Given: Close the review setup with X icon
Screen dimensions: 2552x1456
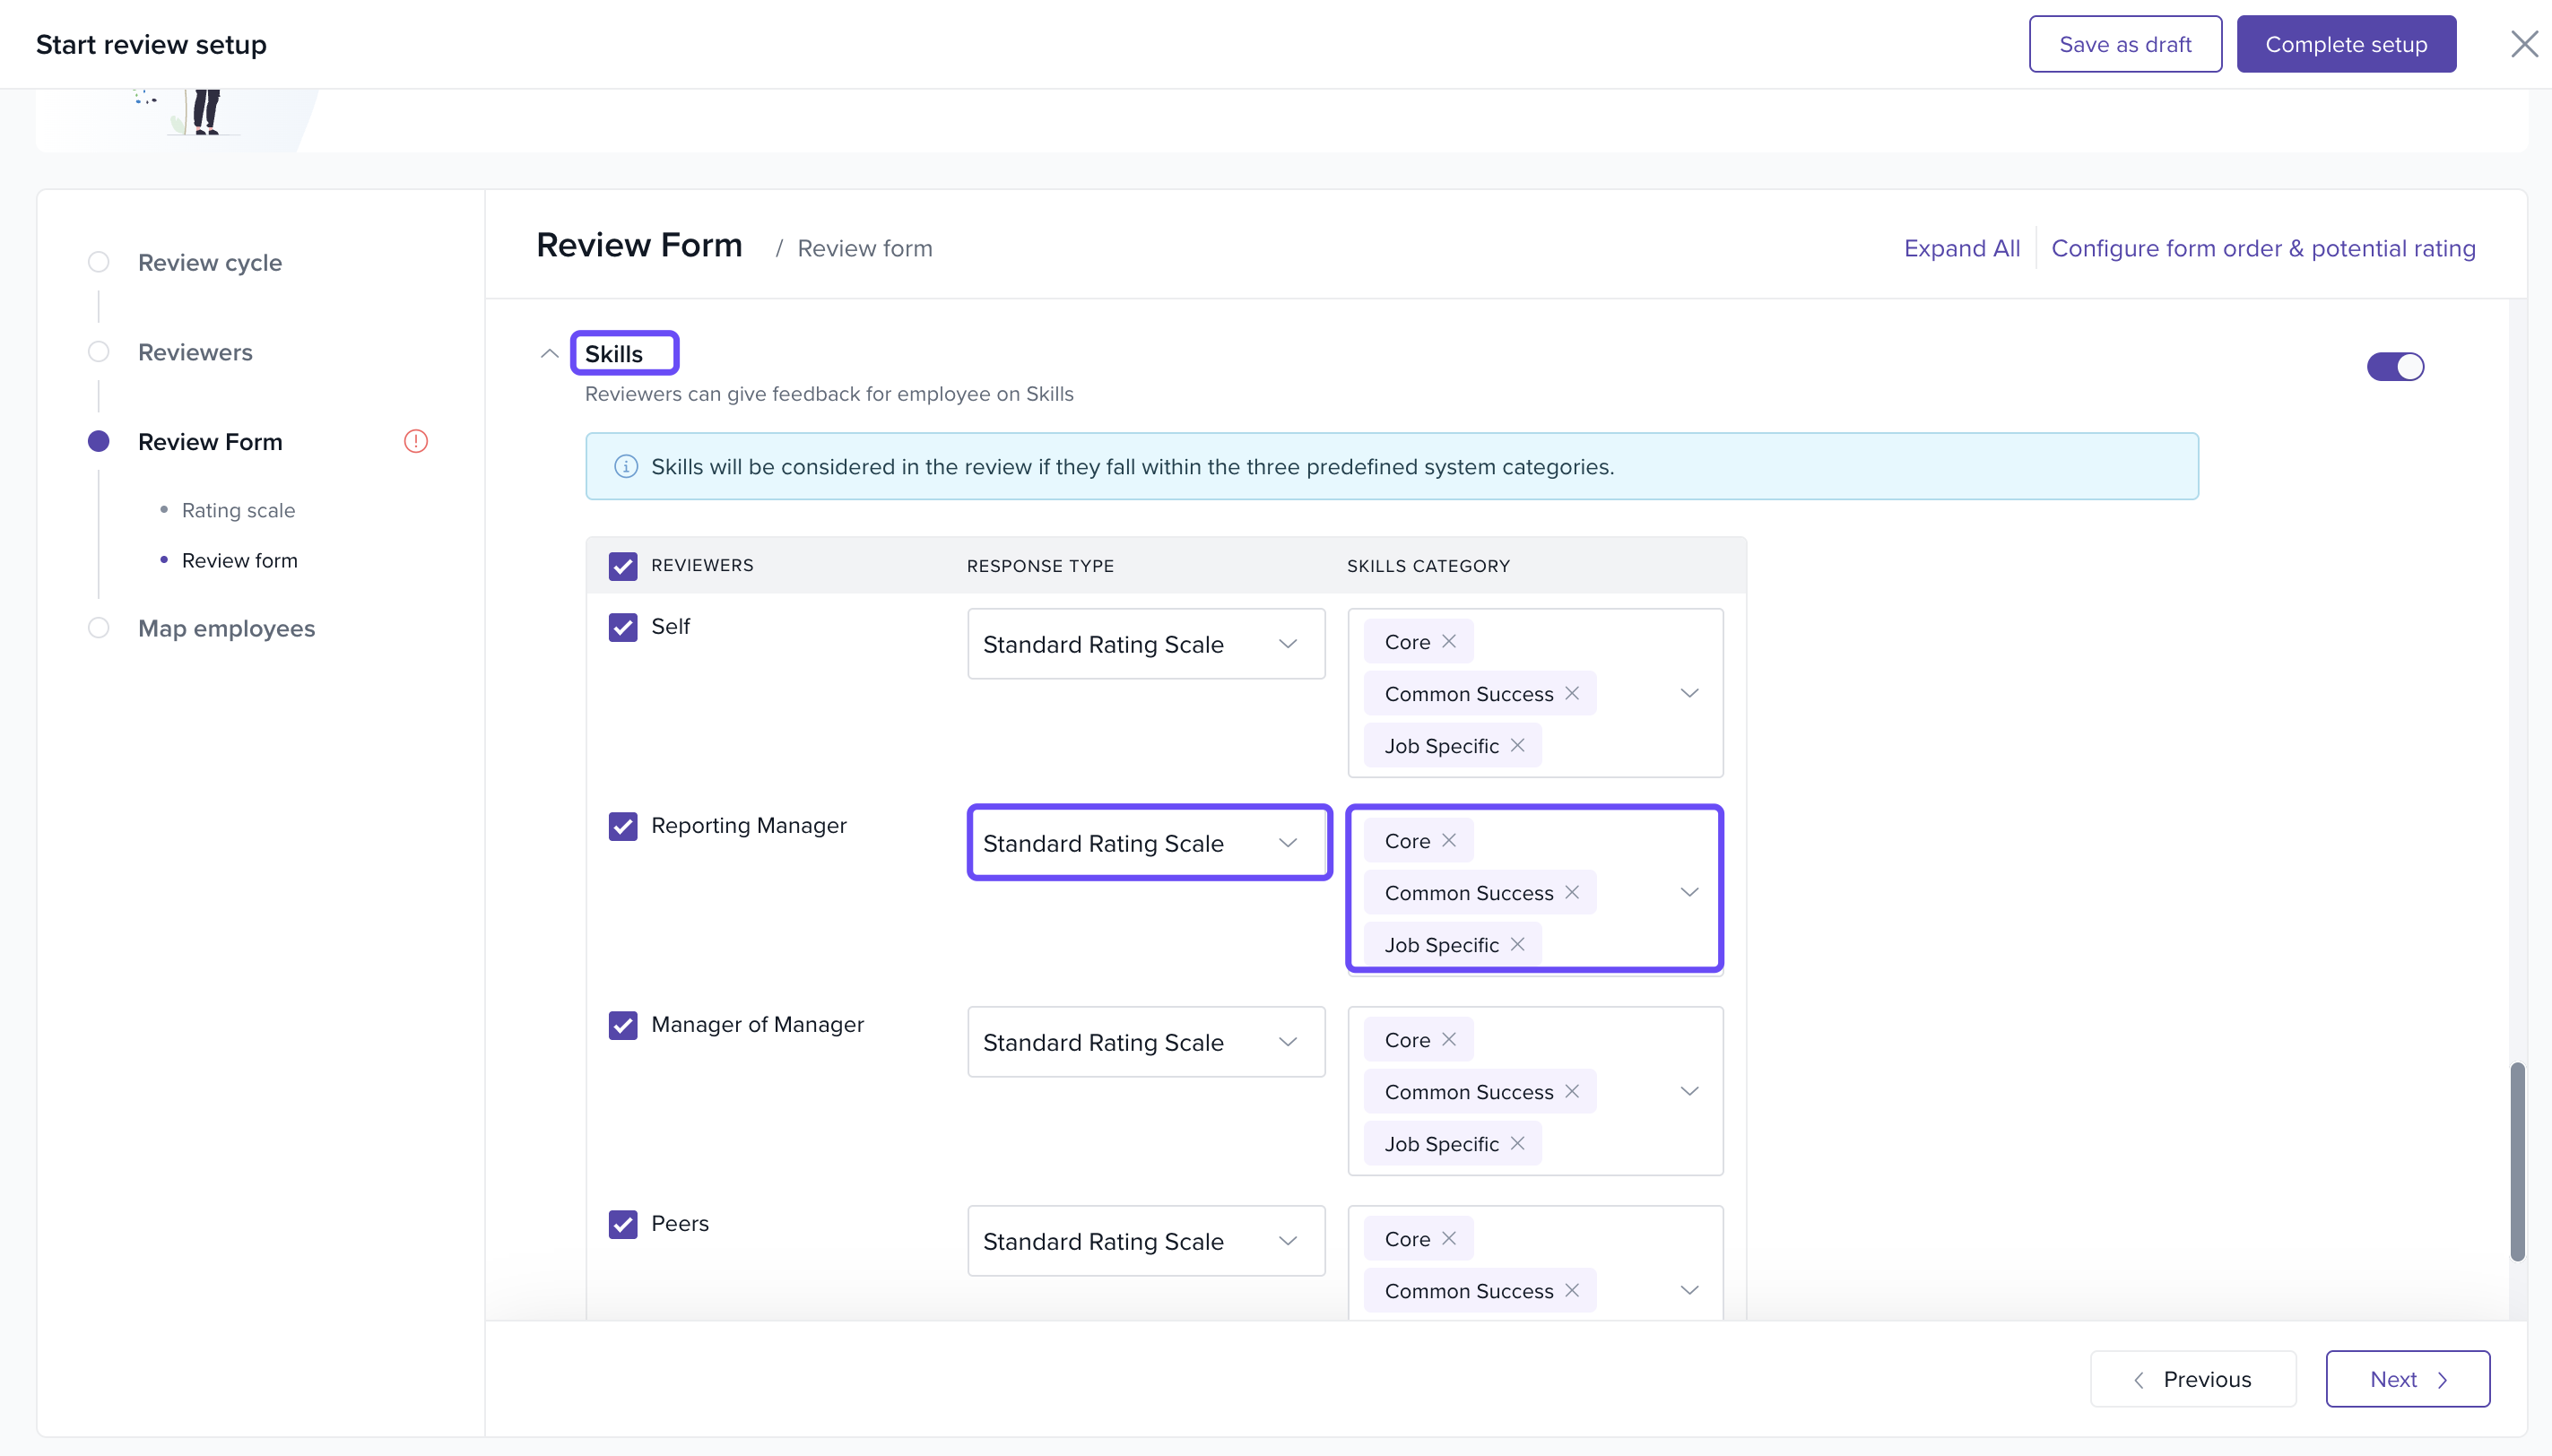Looking at the screenshot, I should click(2524, 44).
